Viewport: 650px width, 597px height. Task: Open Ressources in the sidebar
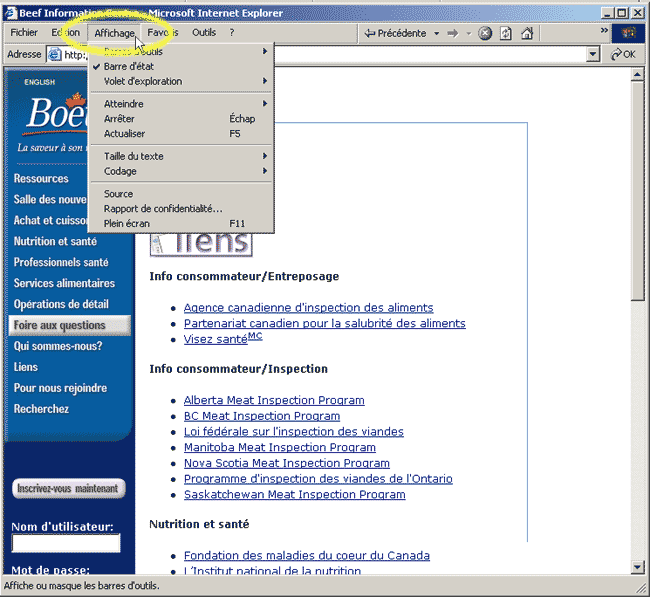pyautogui.click(x=41, y=179)
